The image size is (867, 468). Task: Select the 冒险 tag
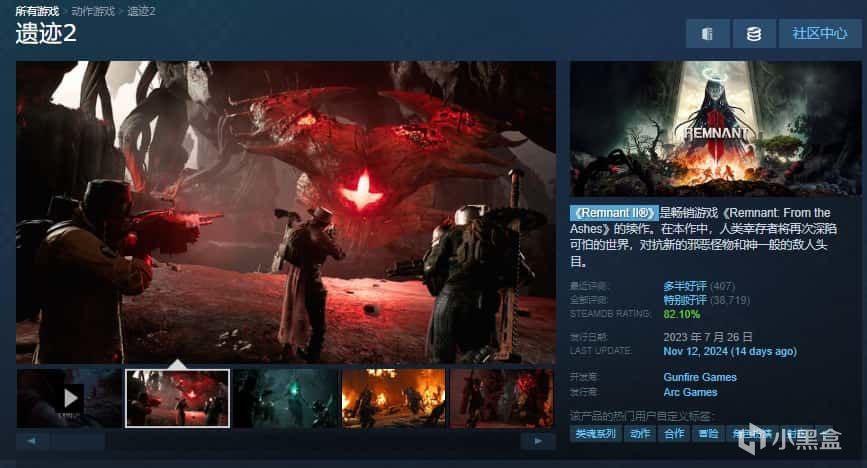708,434
